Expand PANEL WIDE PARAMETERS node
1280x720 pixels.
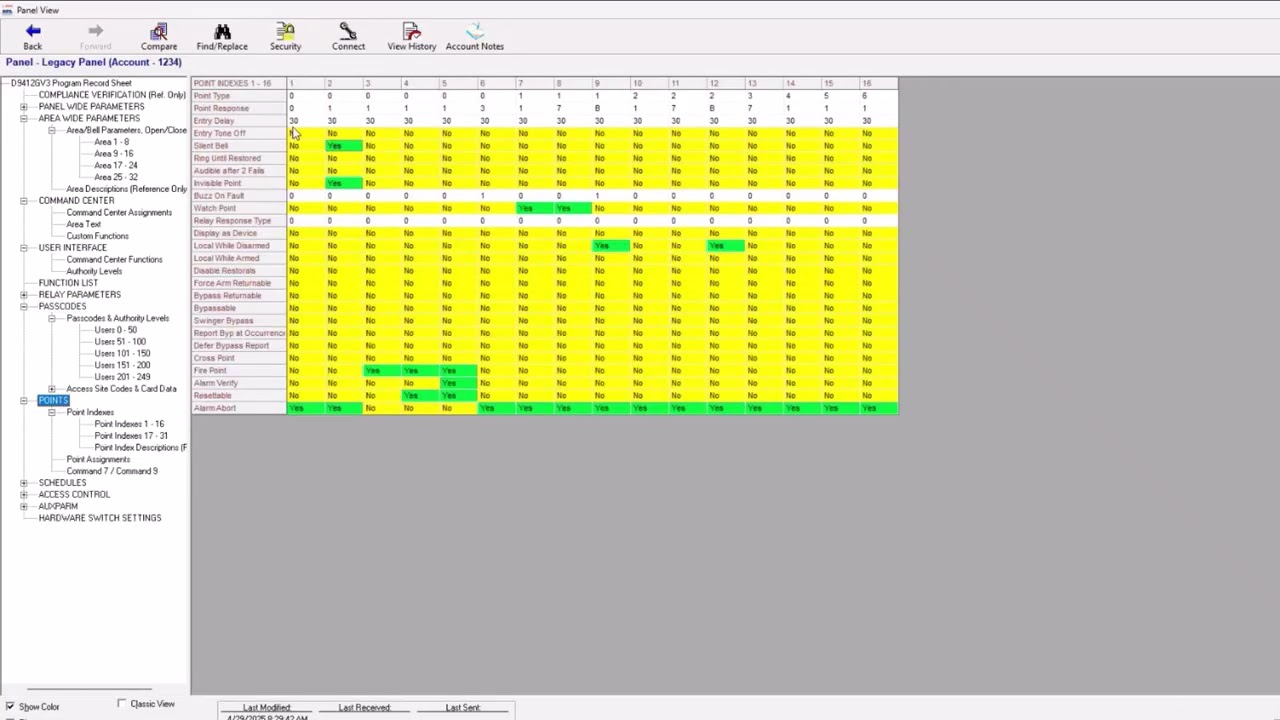[x=24, y=107]
